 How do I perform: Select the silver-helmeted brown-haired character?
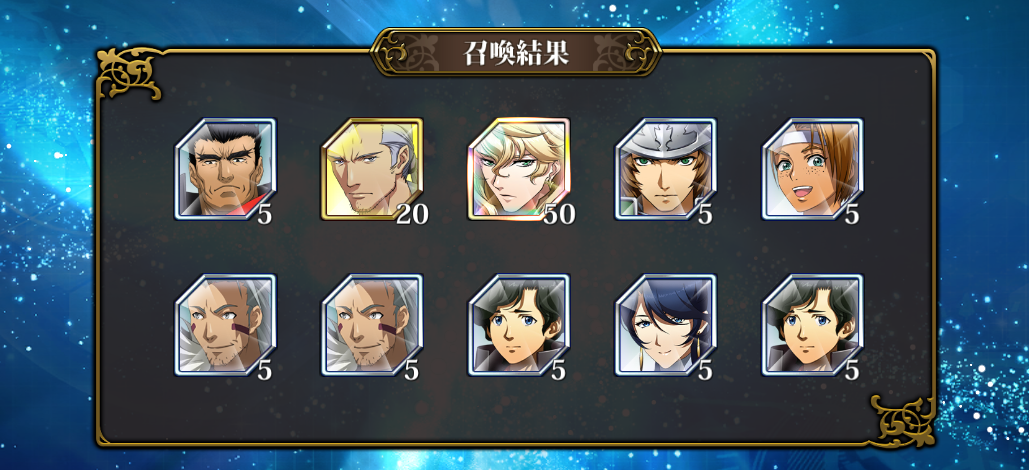[666, 169]
